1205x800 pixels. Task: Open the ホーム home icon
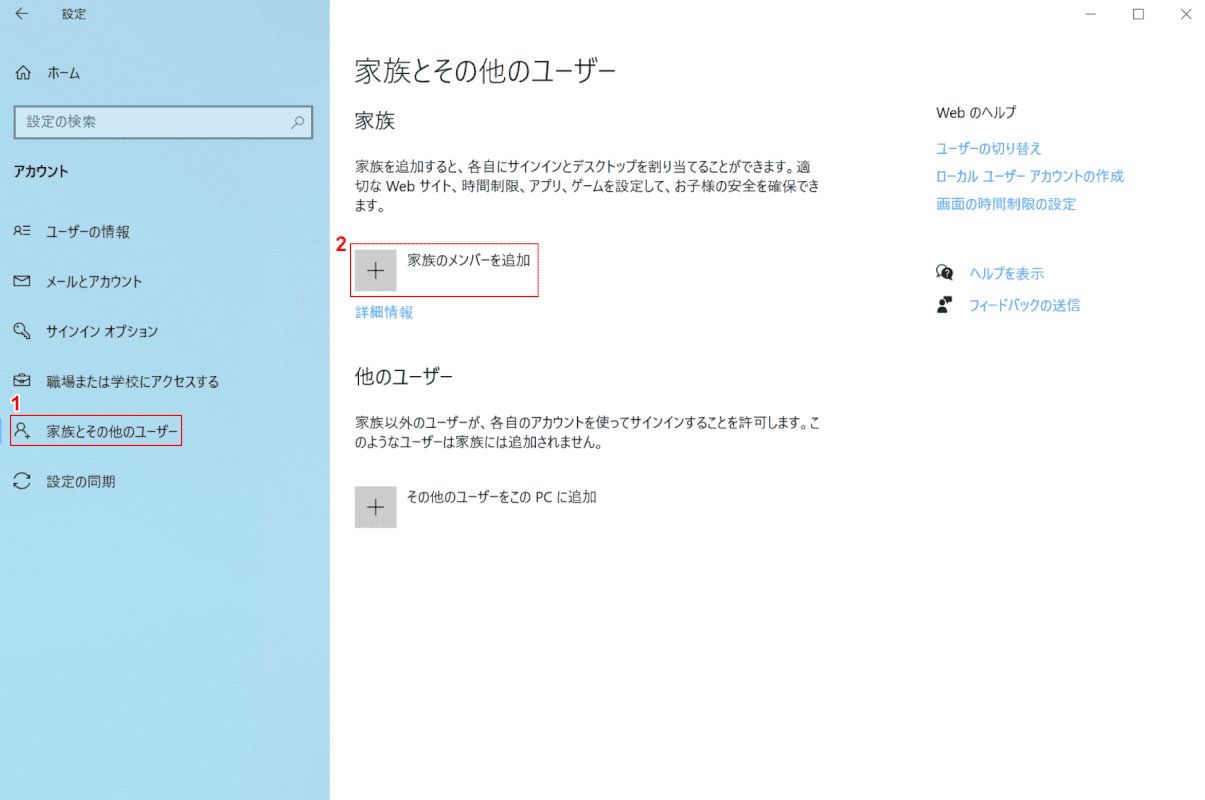tap(23, 73)
